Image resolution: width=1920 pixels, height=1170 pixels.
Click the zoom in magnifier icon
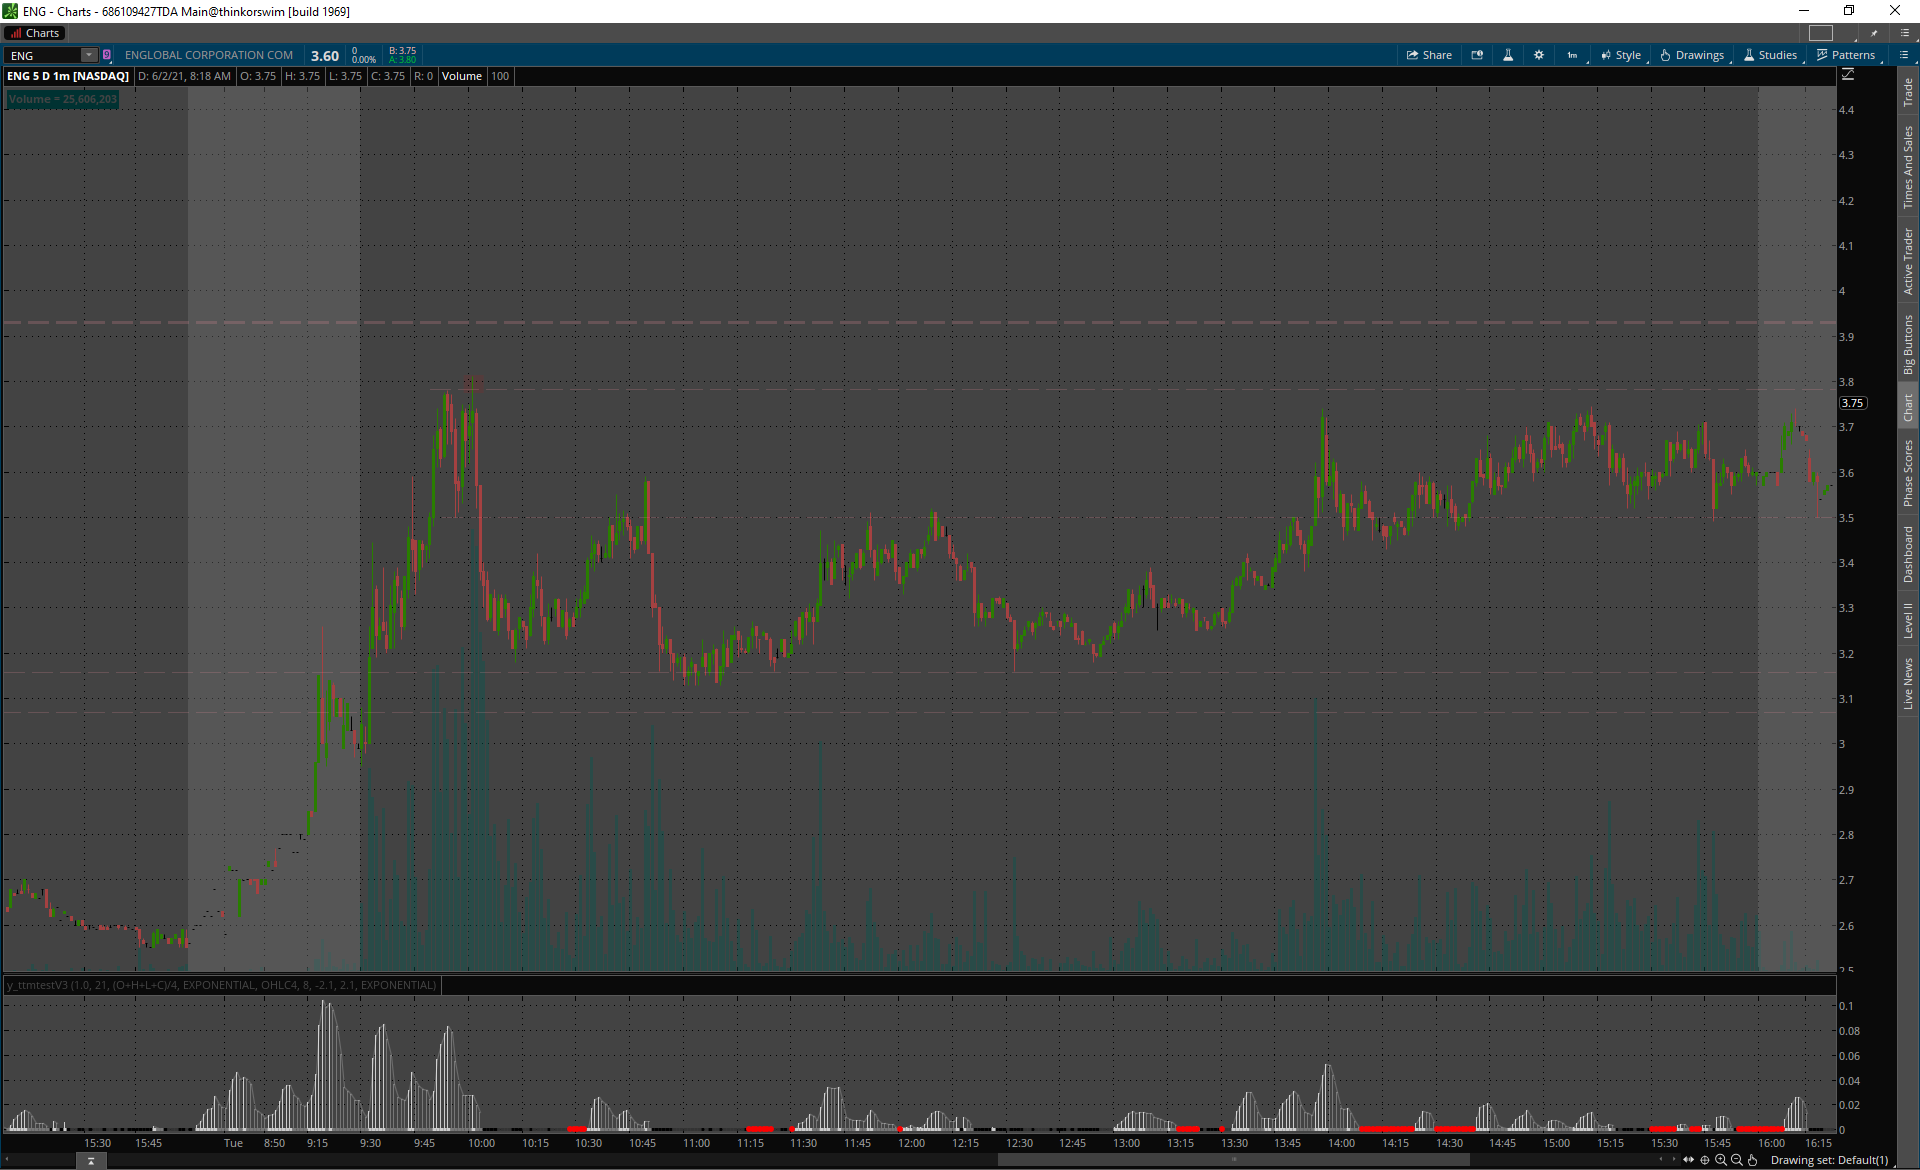tap(1721, 1160)
